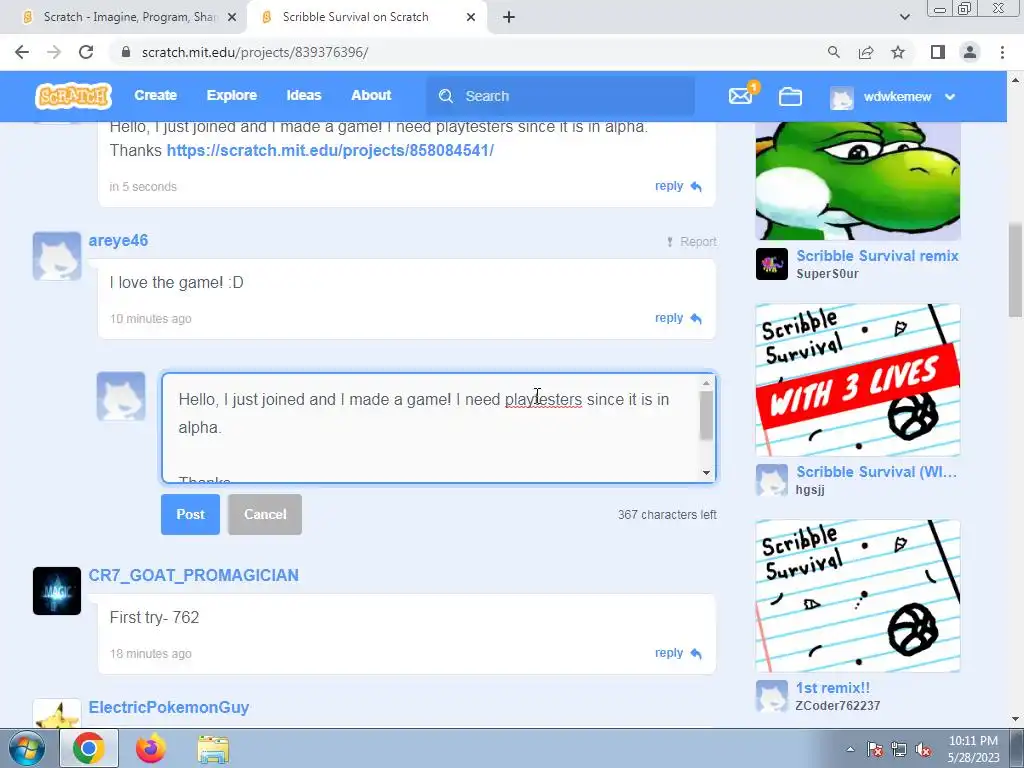1024x768 pixels.
Task: Open the Yoshi remix thumbnail
Action: 858,181
